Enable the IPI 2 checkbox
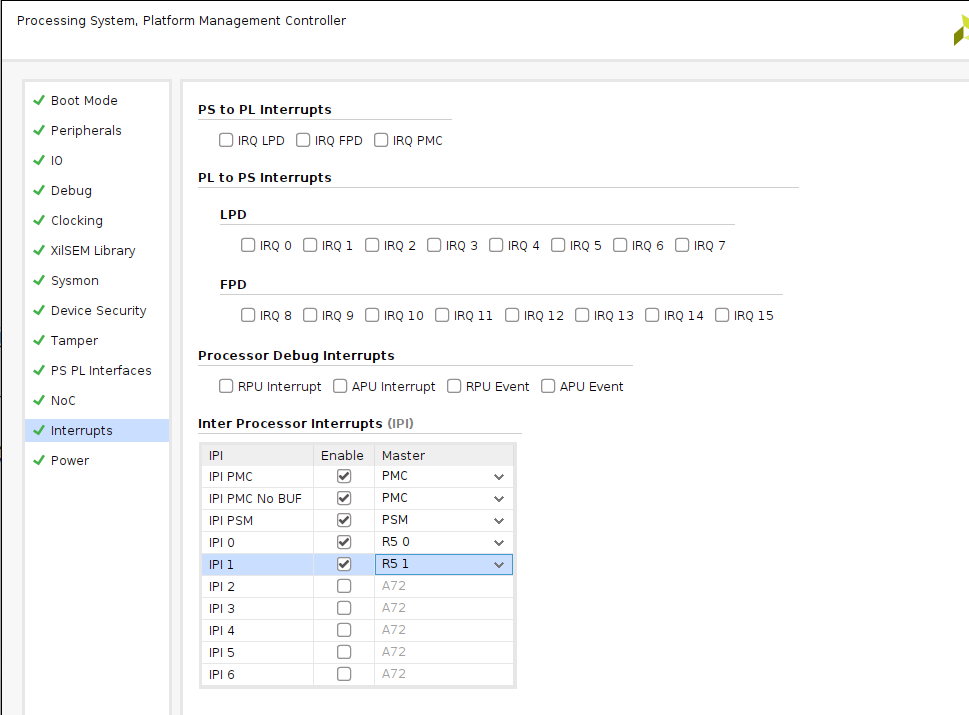 pyautogui.click(x=344, y=586)
